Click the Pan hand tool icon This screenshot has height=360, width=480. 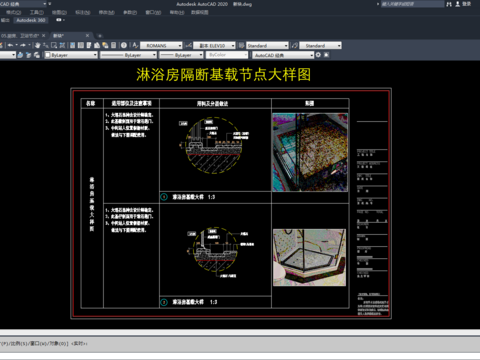pos(37,45)
